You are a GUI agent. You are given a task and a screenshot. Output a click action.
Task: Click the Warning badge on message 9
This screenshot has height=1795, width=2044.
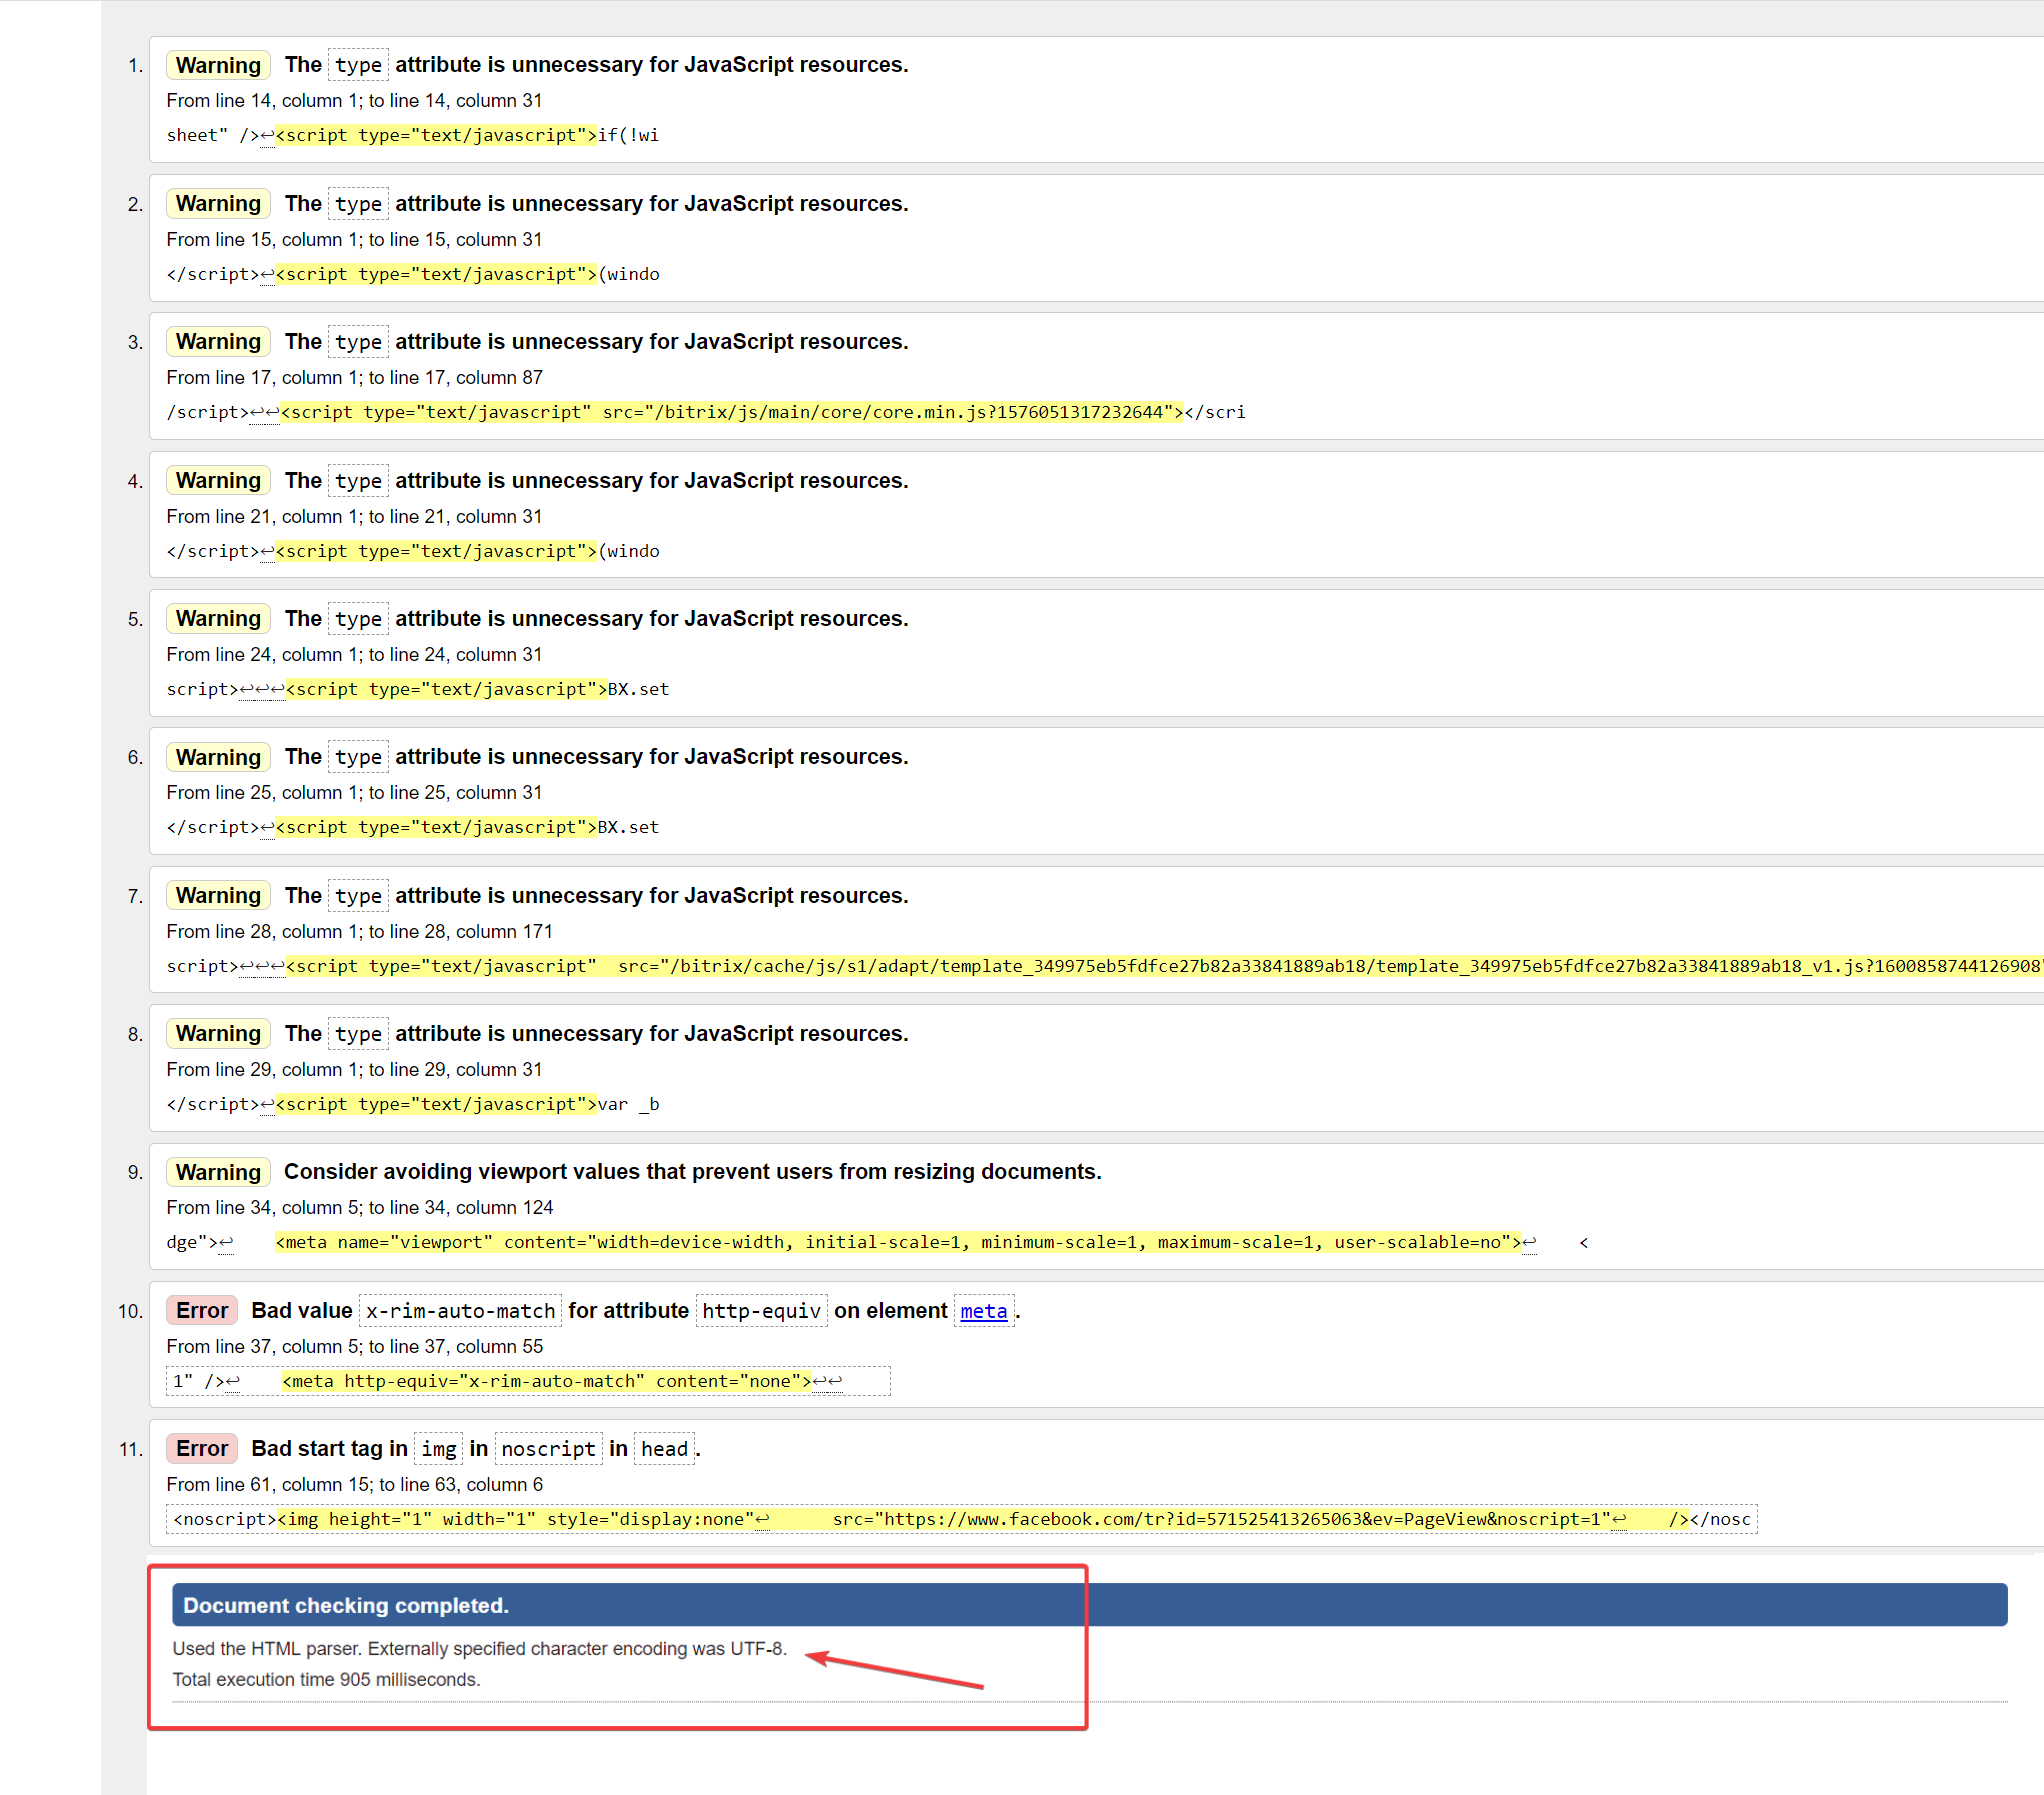coord(218,1172)
